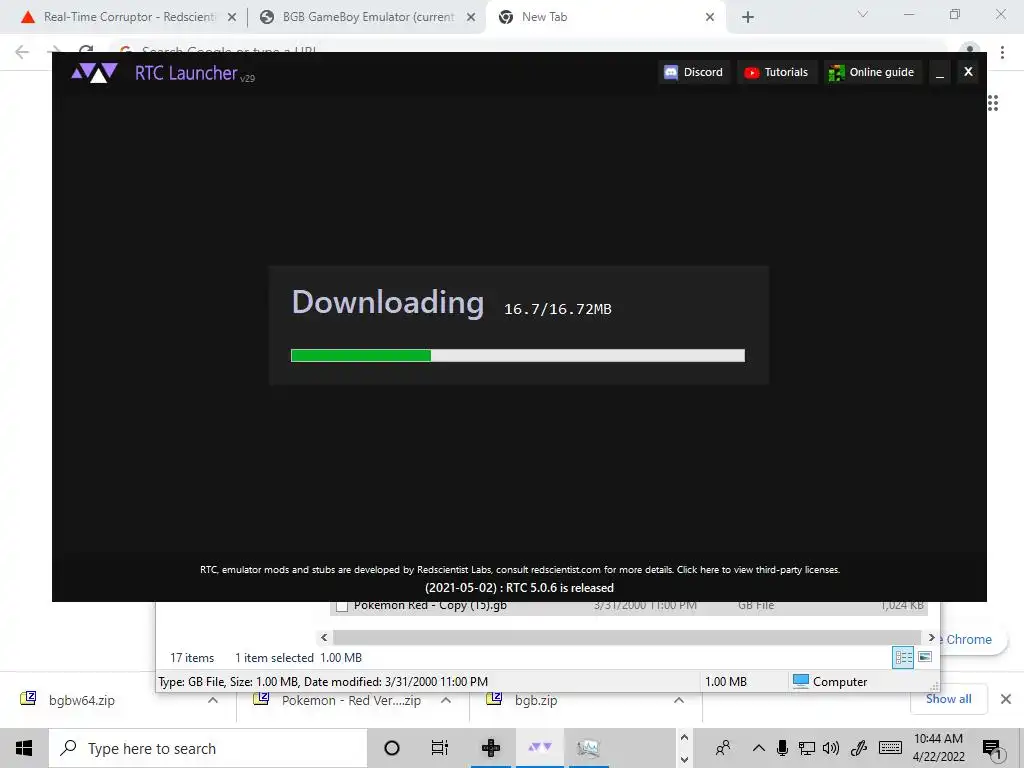Image resolution: width=1024 pixels, height=768 pixels.
Task: Open Chrome tab search dropdown arrow
Action: (863, 14)
